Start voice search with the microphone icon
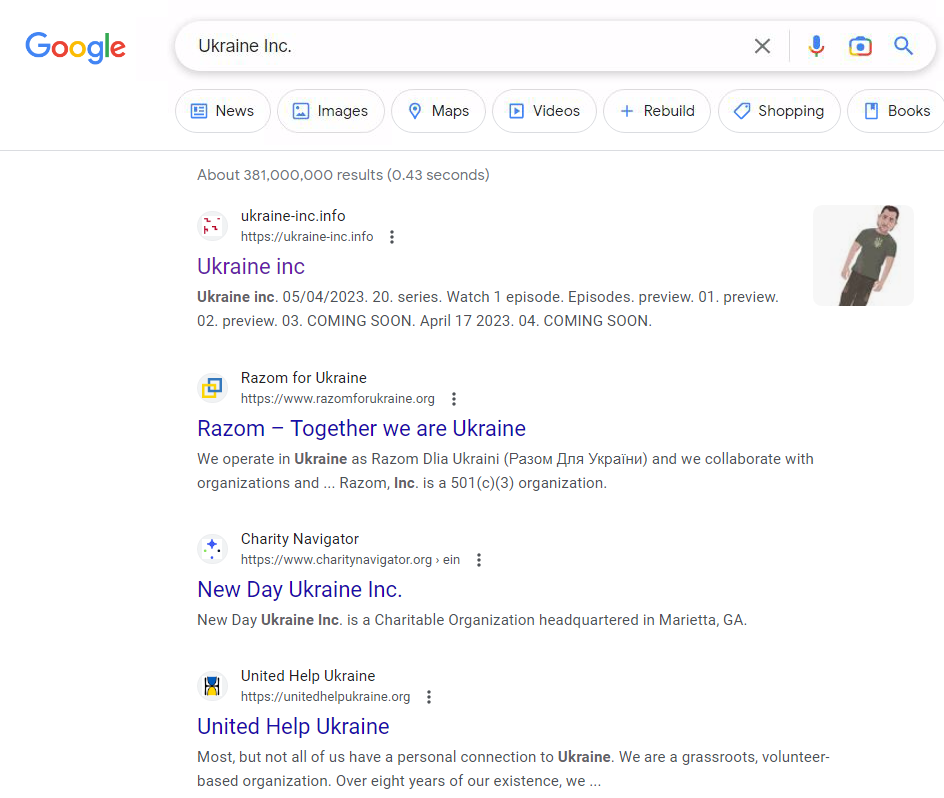The image size is (944, 798). pos(816,46)
